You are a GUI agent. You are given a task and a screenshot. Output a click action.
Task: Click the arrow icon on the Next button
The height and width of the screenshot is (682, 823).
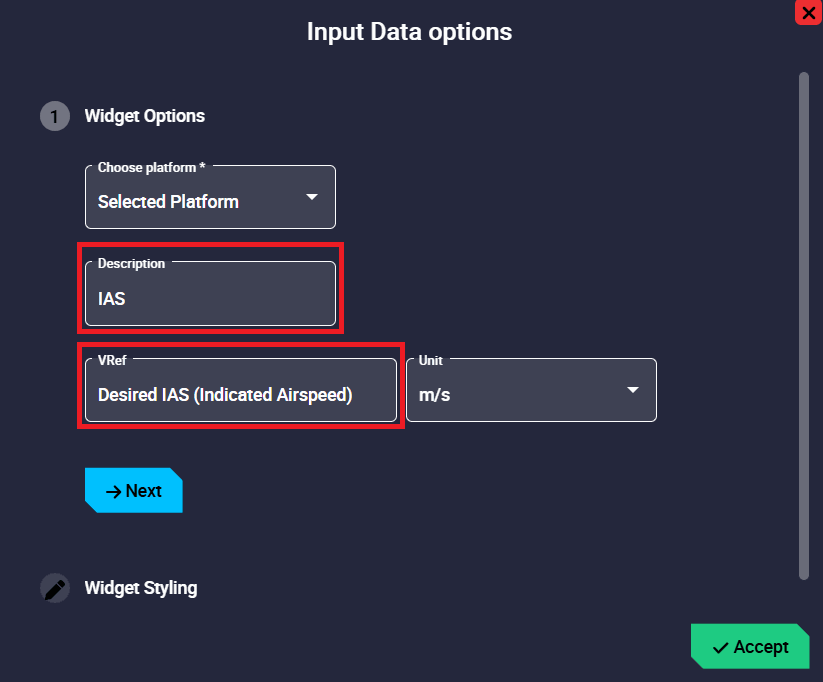click(113, 491)
